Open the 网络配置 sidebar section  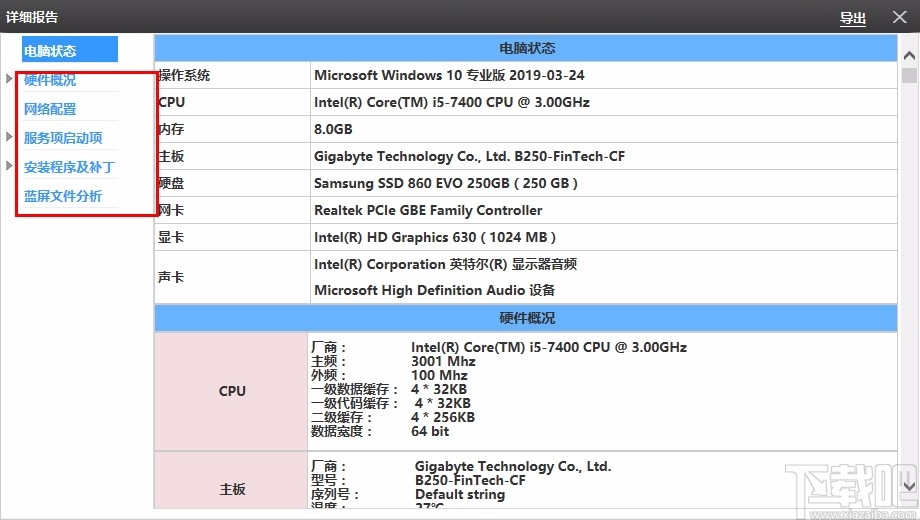tap(50, 109)
